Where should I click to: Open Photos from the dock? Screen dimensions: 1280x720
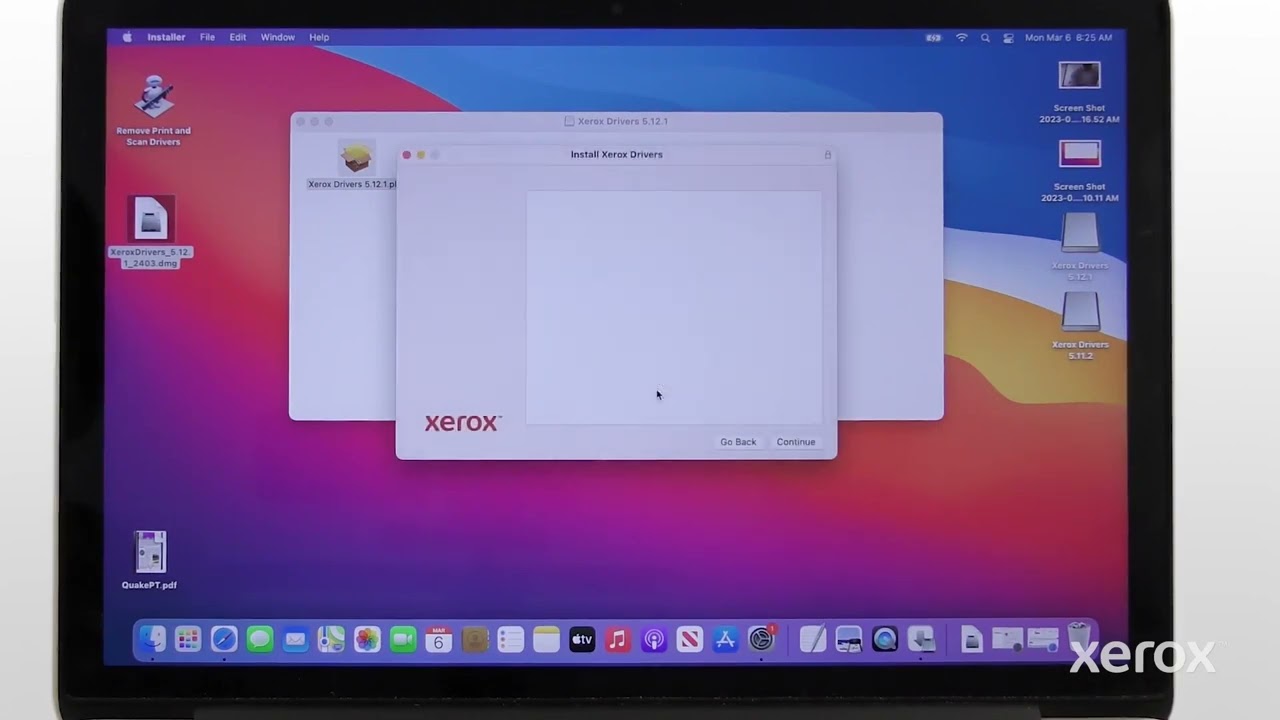pyautogui.click(x=367, y=639)
